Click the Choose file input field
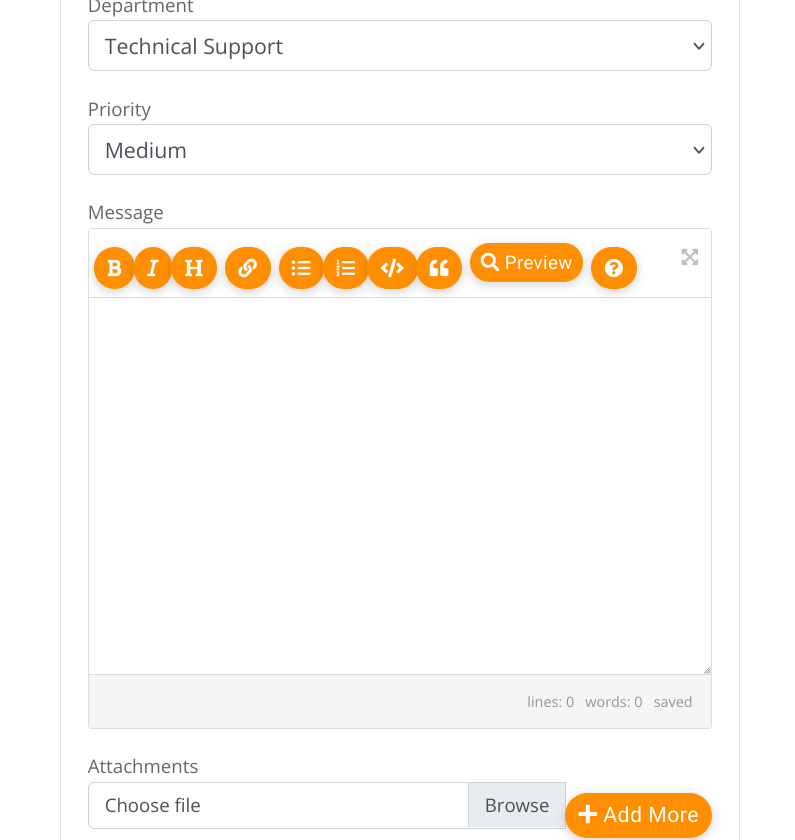This screenshot has height=840, width=795. click(278, 805)
